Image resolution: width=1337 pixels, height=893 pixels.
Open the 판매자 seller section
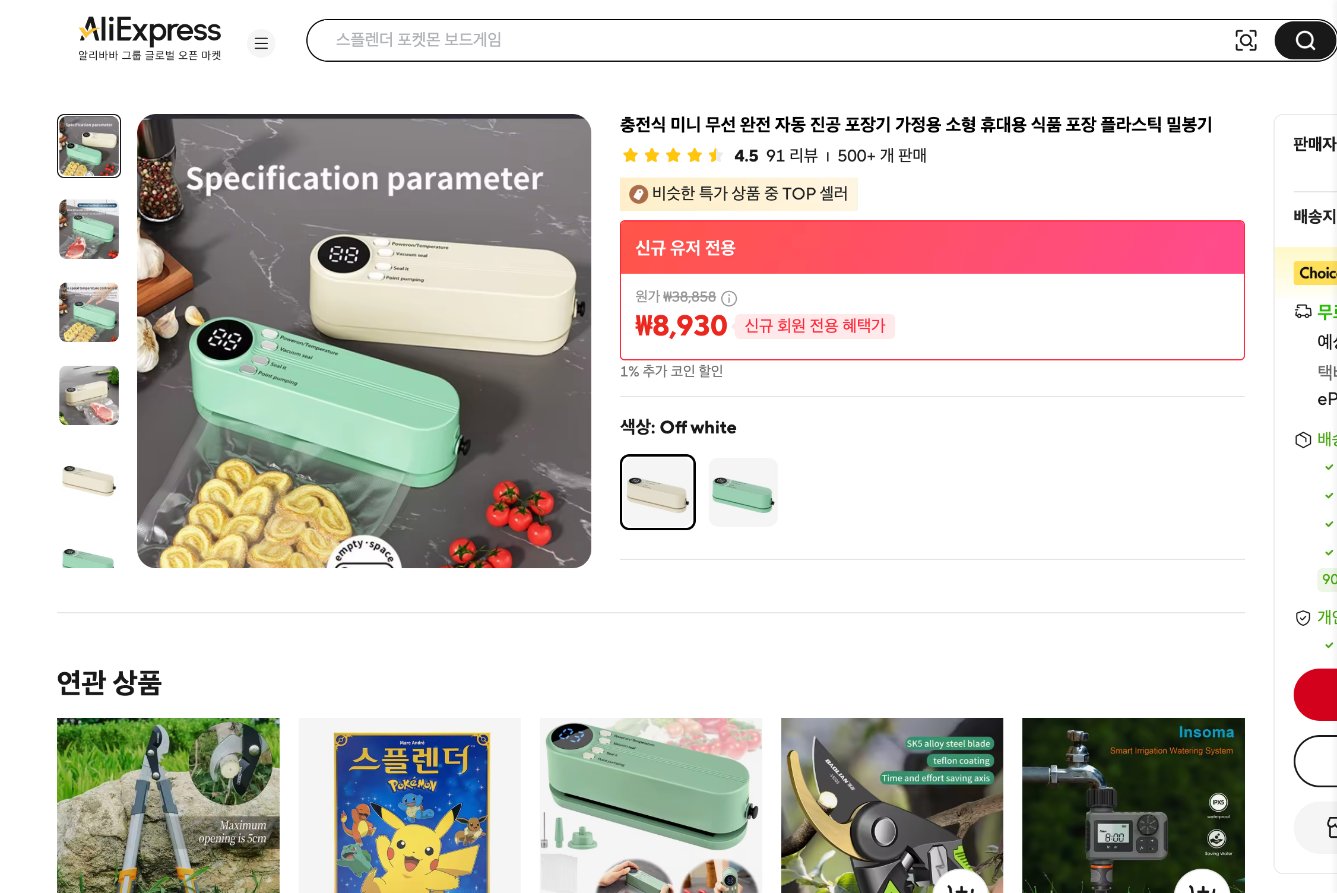click(x=1315, y=144)
